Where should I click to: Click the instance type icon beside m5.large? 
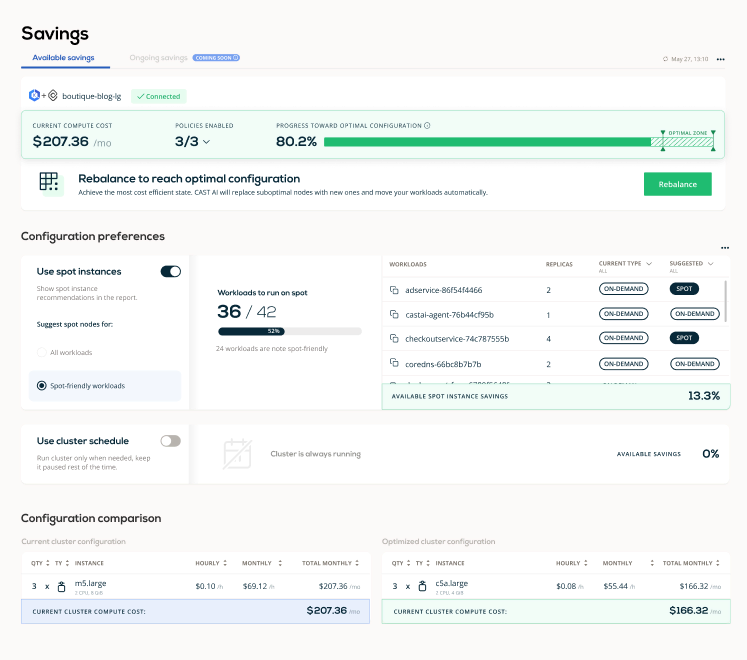click(x=60, y=587)
